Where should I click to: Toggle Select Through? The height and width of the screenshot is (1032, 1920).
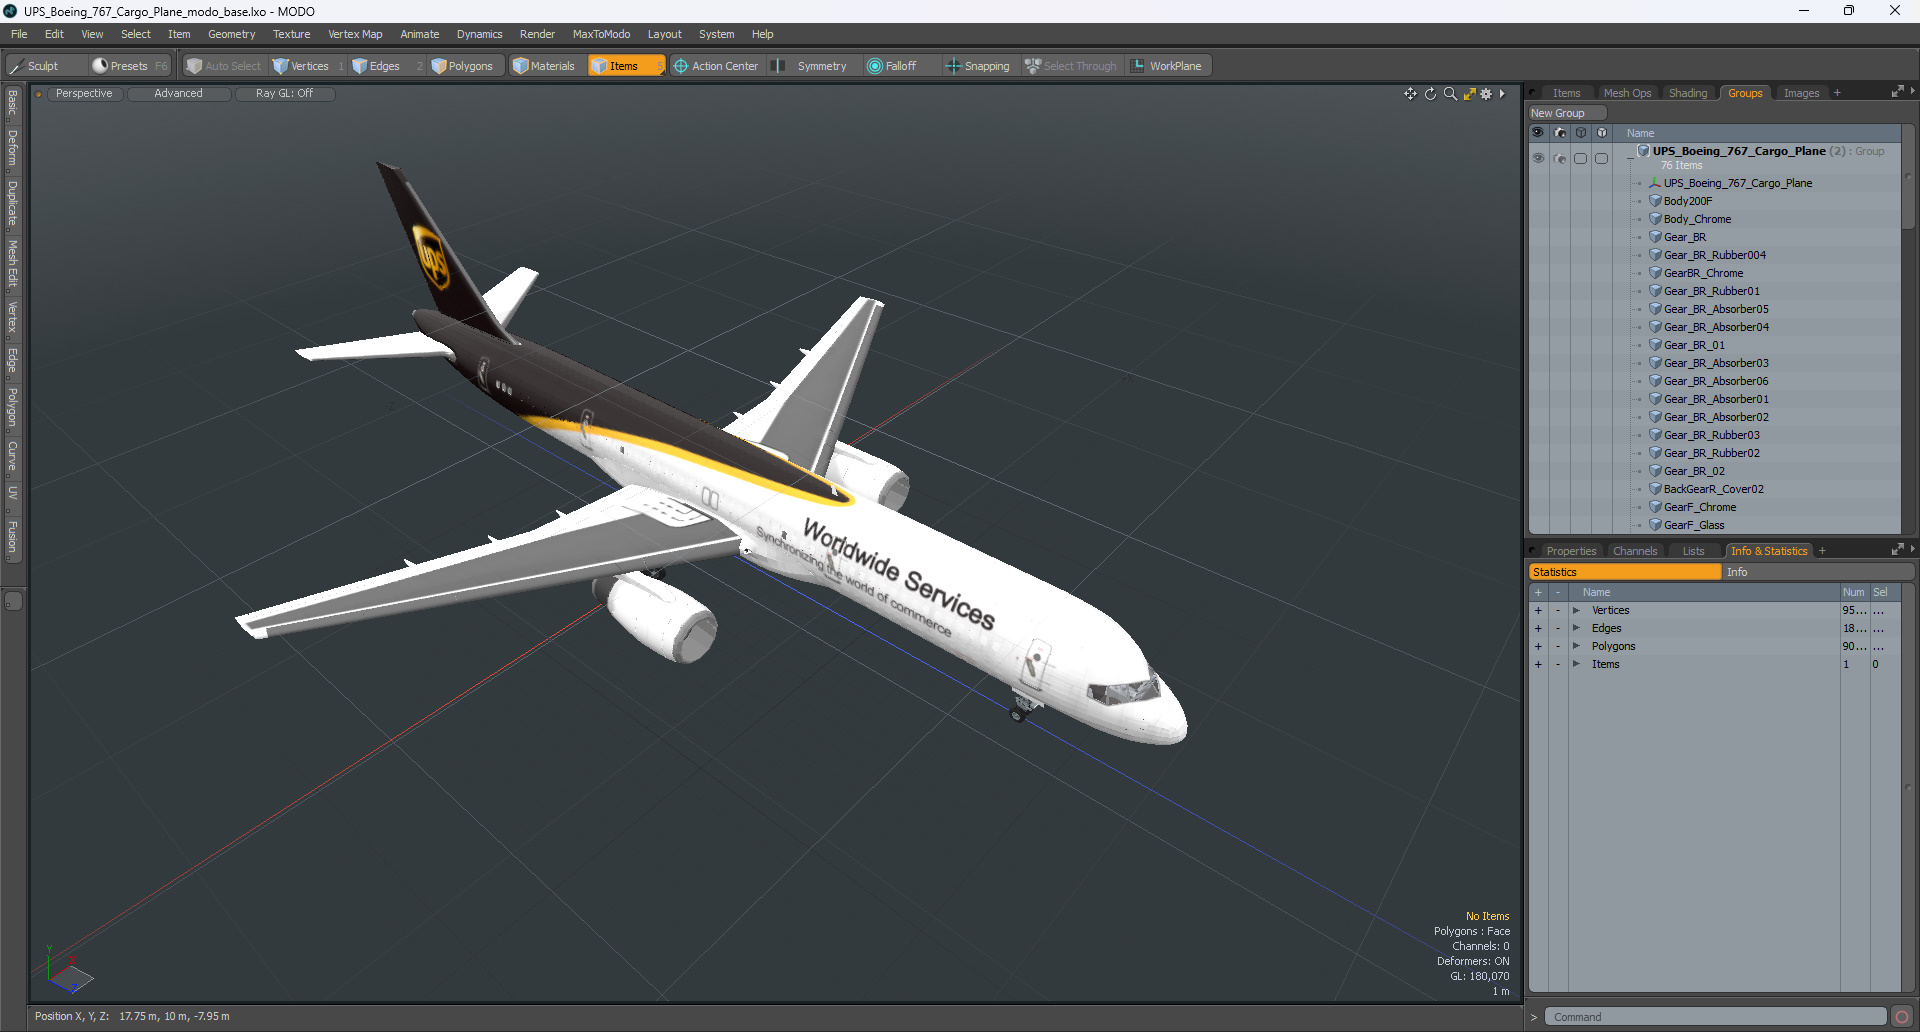click(1071, 66)
